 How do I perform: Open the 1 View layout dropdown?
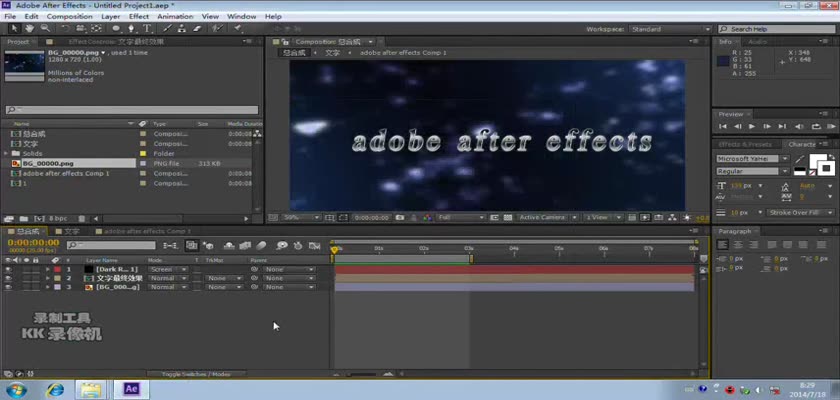click(x=603, y=217)
